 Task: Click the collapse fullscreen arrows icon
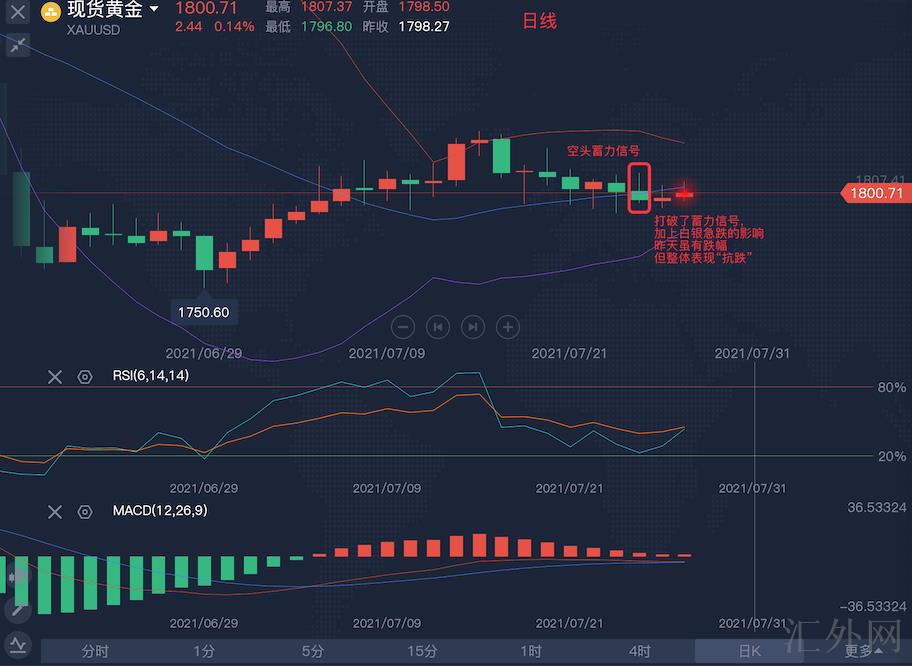coord(17,45)
